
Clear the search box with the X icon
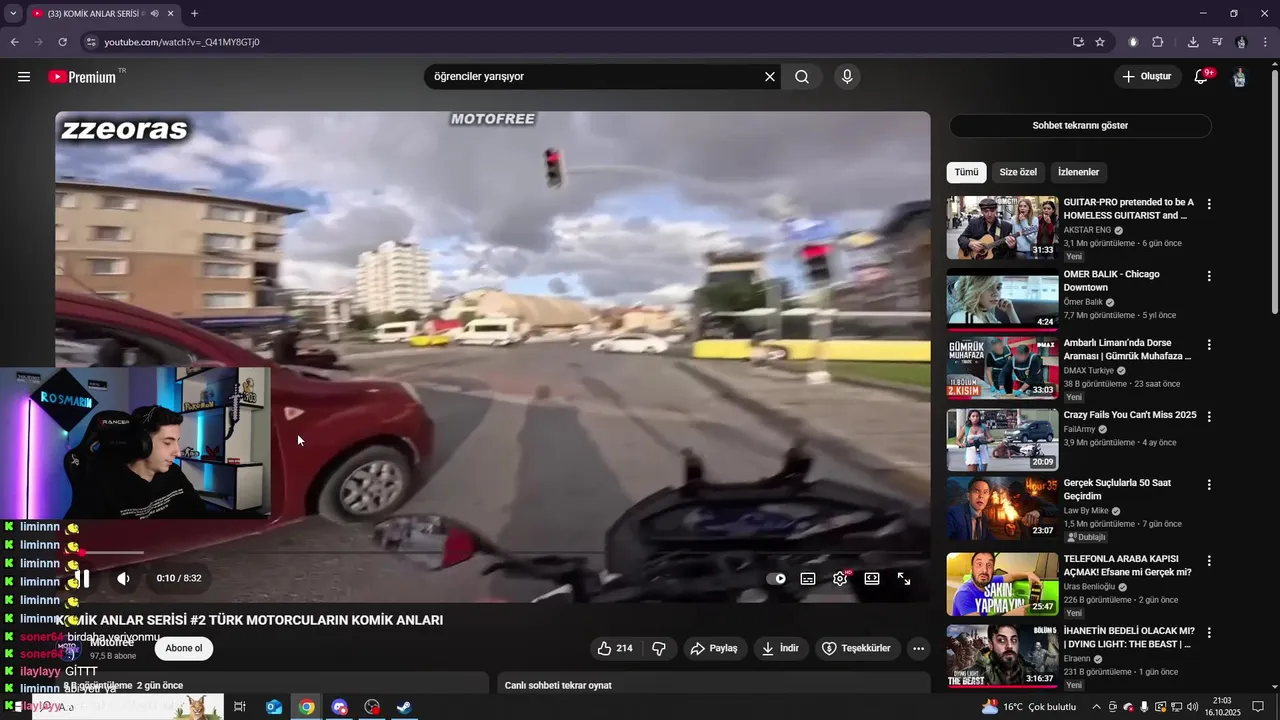(x=770, y=77)
